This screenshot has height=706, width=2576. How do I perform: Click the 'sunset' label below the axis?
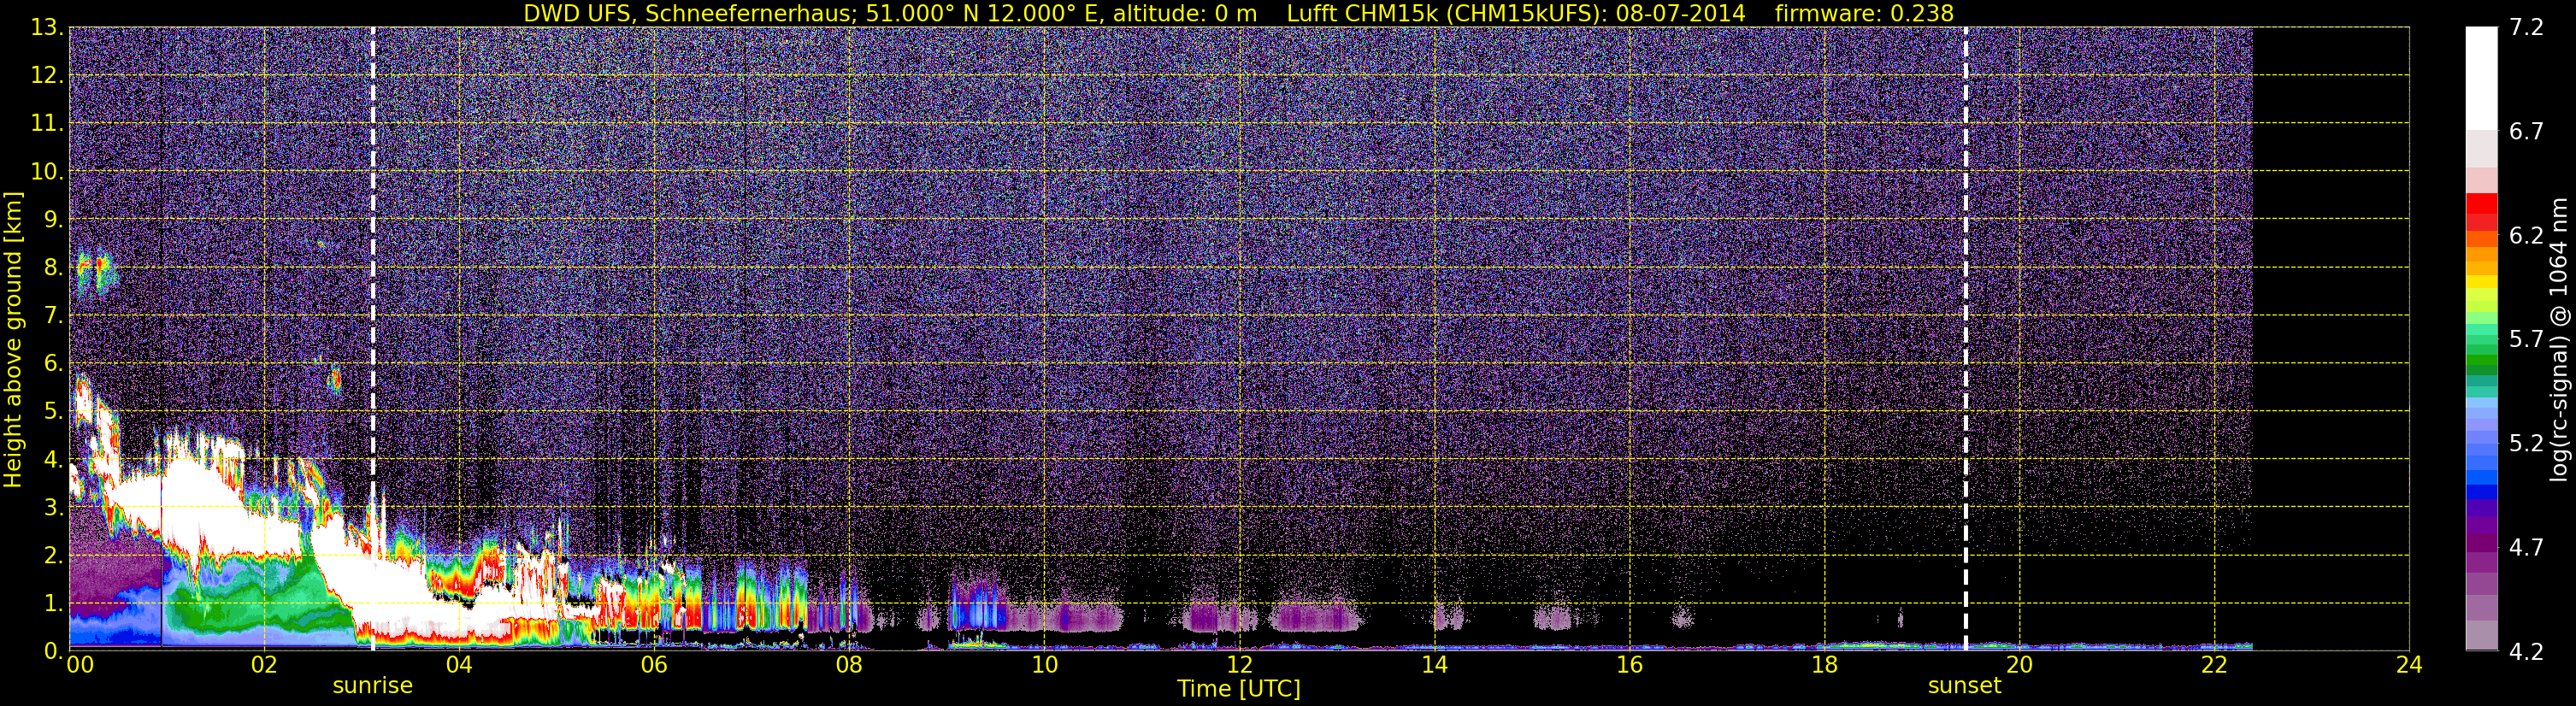pyautogui.click(x=1964, y=686)
